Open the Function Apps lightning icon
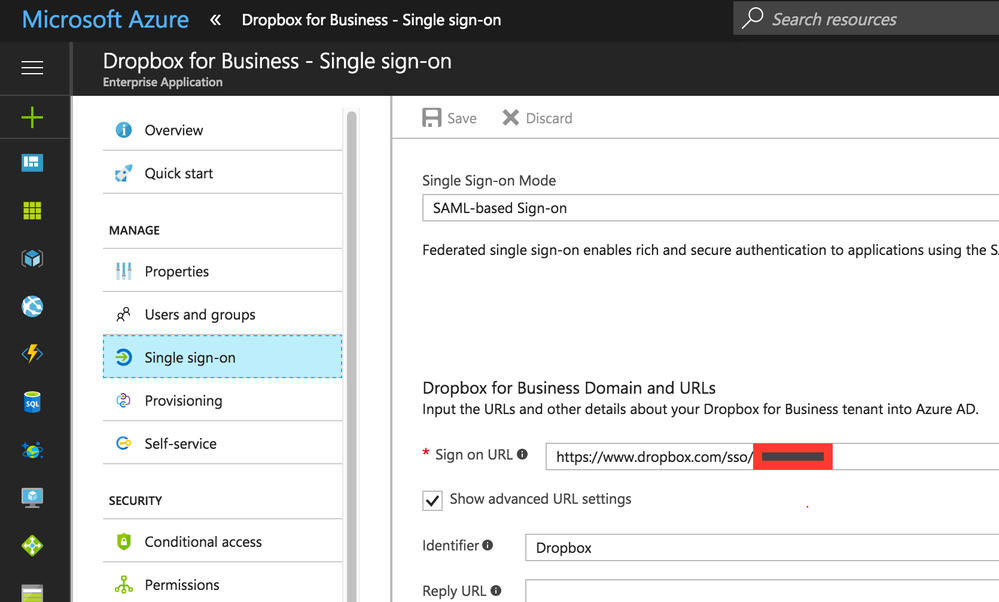The width and height of the screenshot is (999, 602). [x=32, y=354]
